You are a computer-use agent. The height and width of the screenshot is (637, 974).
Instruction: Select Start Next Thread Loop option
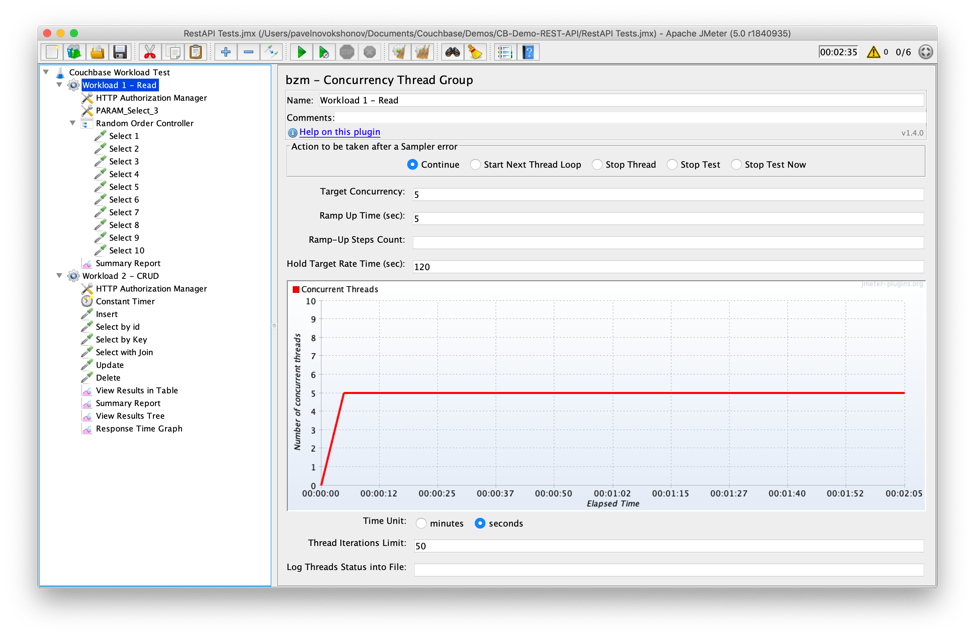pos(475,165)
